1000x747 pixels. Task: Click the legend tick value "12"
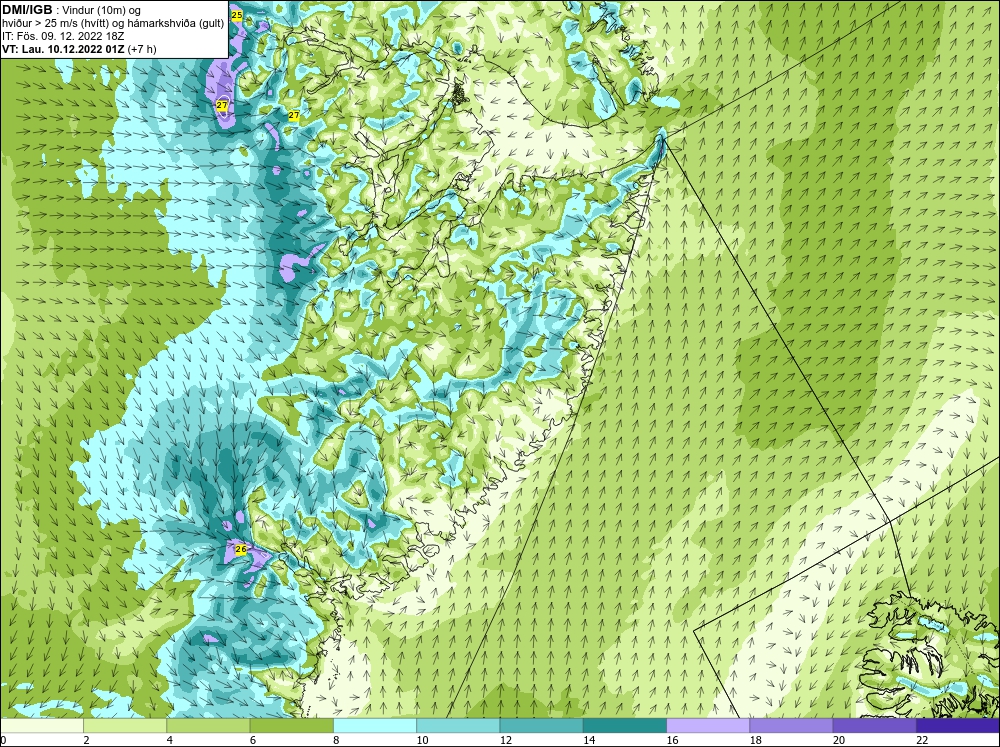pyautogui.click(x=505, y=740)
